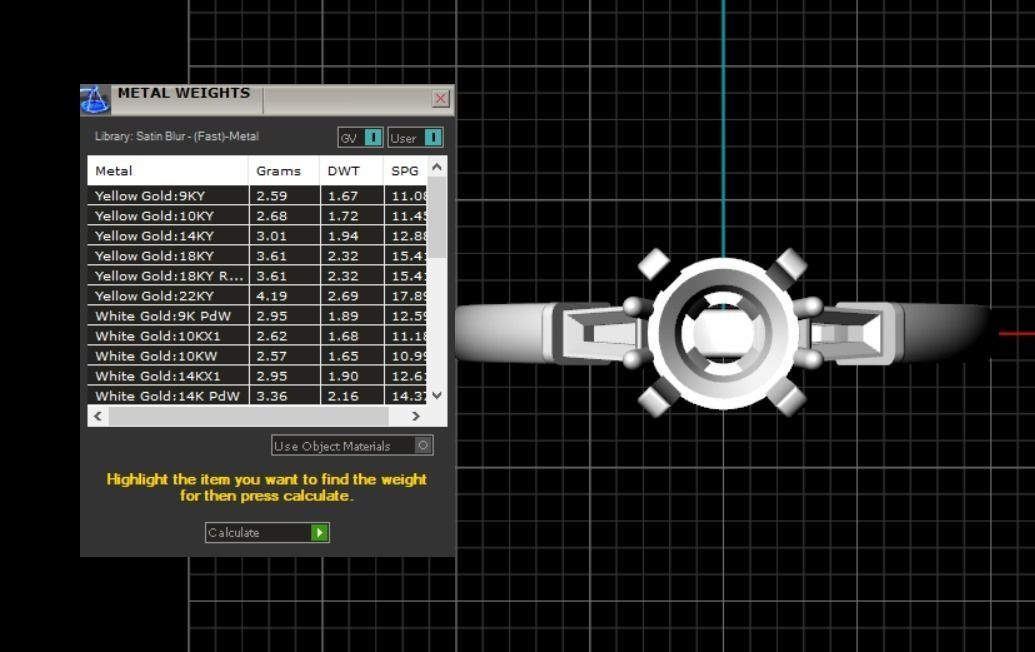
Task: Select the White Gold:14KX1 row
Action: tap(258, 375)
